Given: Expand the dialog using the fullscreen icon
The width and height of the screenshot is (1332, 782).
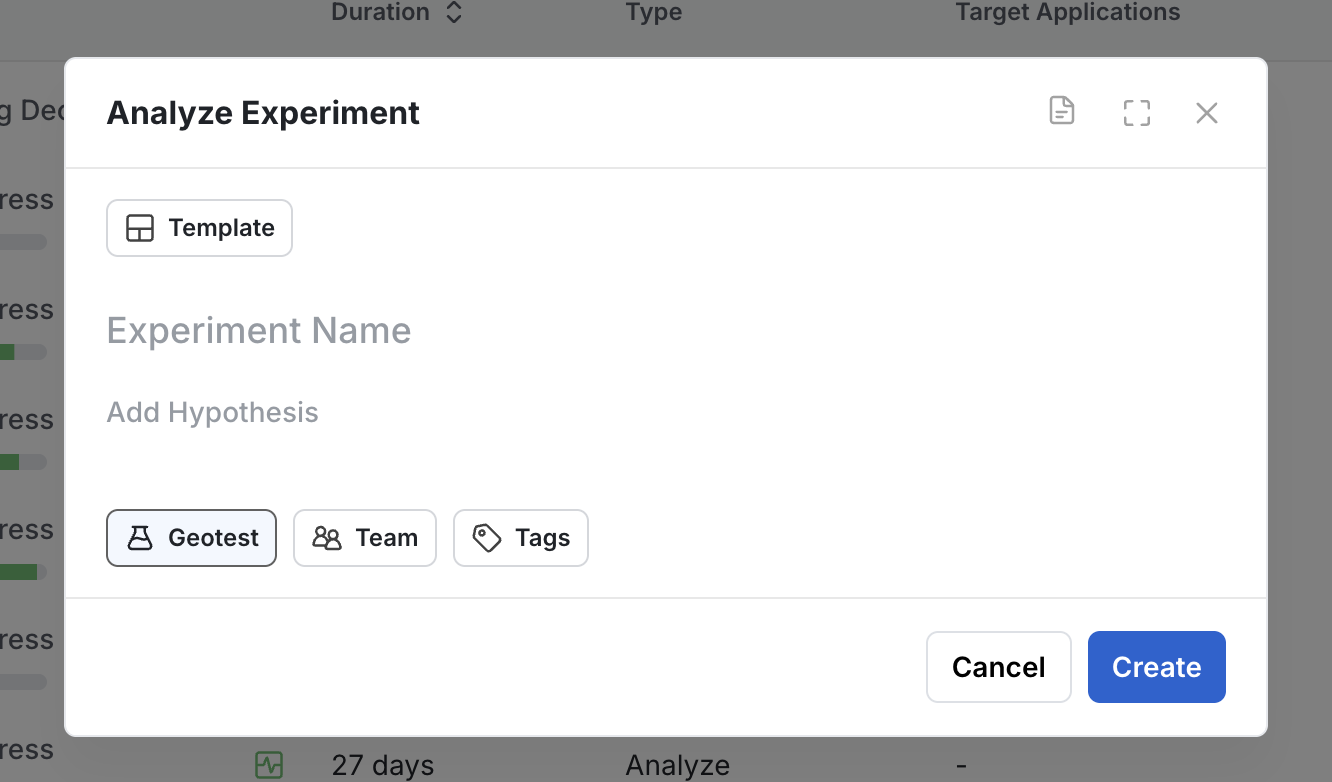Looking at the screenshot, I should tap(1136, 113).
